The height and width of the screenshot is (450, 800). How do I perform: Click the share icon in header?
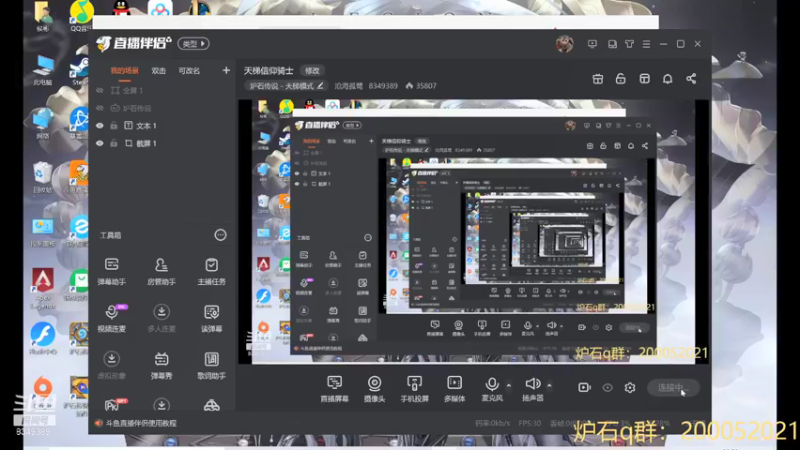[691, 79]
